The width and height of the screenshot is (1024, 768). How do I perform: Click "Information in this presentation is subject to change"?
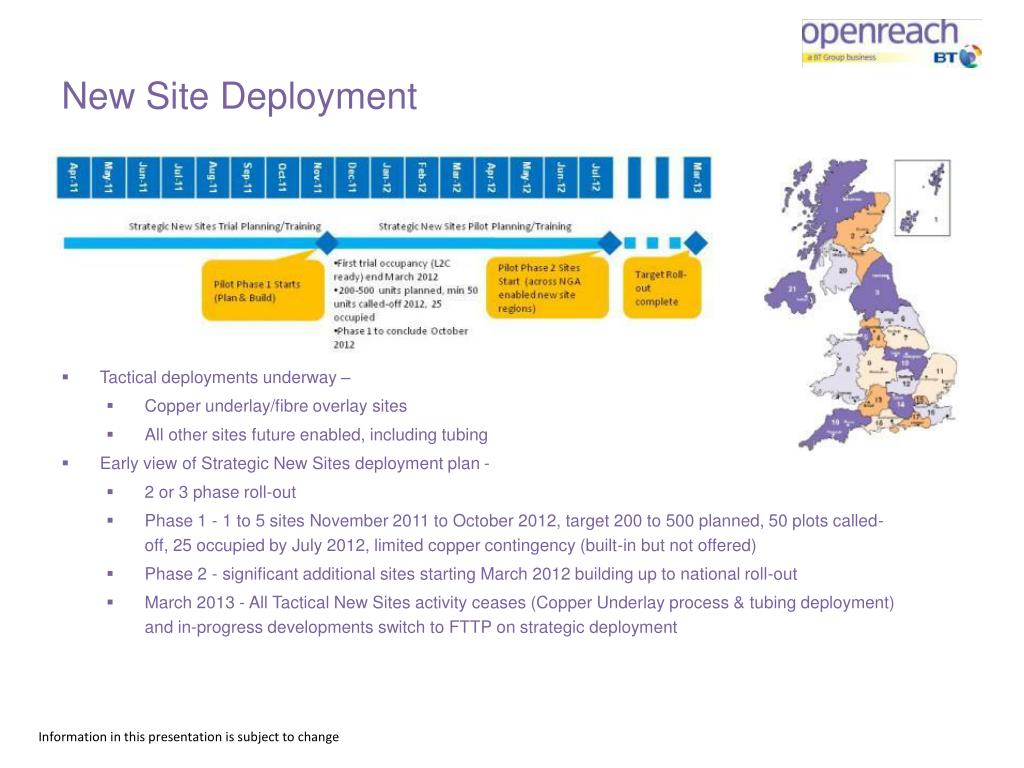pos(189,737)
